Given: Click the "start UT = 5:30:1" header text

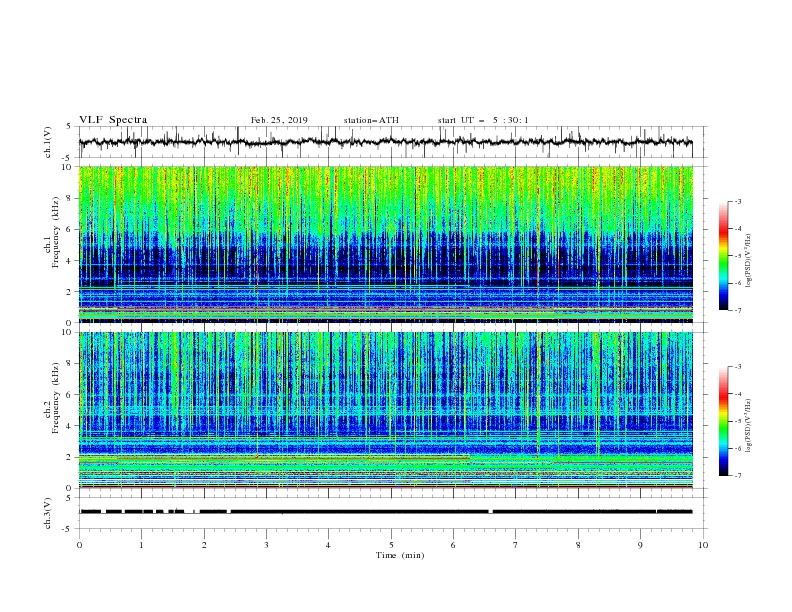Looking at the screenshot, I should pyautogui.click(x=483, y=120).
